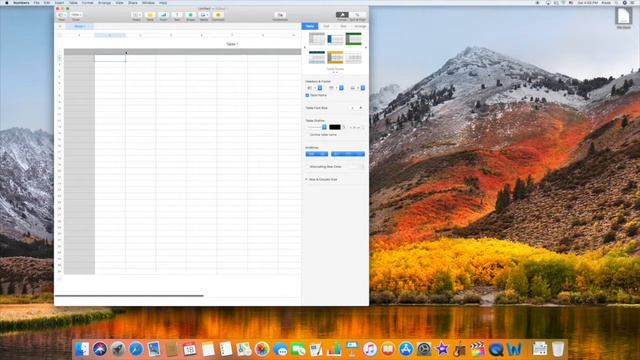The width and height of the screenshot is (640, 360).
Task: Toggle Outline table name checkbox
Action: [307, 135]
